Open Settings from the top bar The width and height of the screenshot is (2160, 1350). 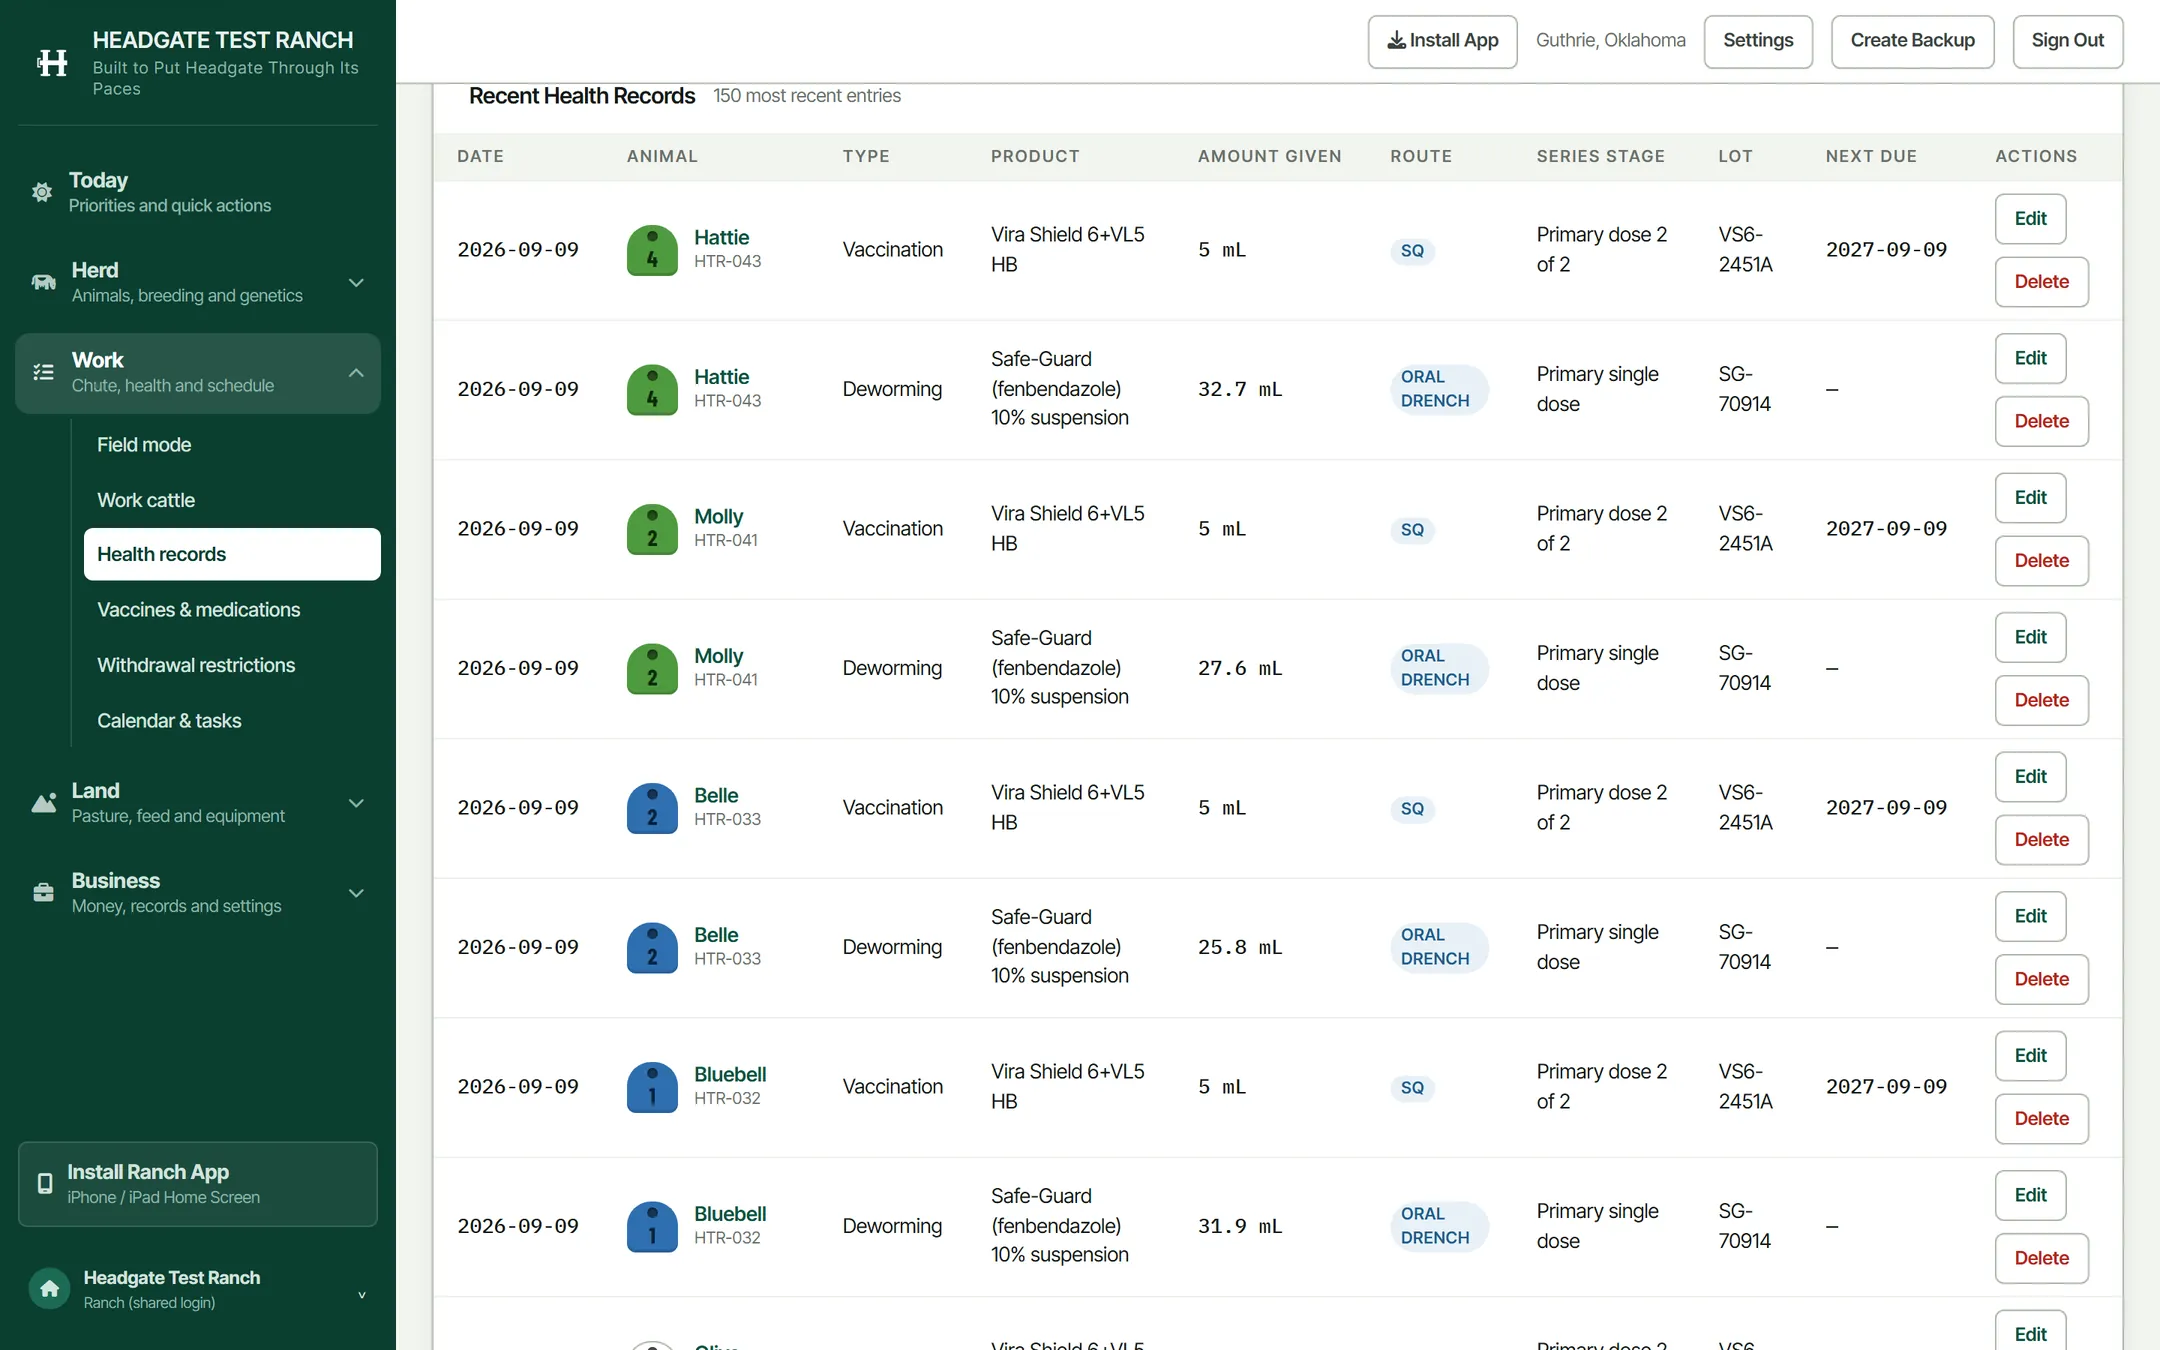click(x=1758, y=41)
